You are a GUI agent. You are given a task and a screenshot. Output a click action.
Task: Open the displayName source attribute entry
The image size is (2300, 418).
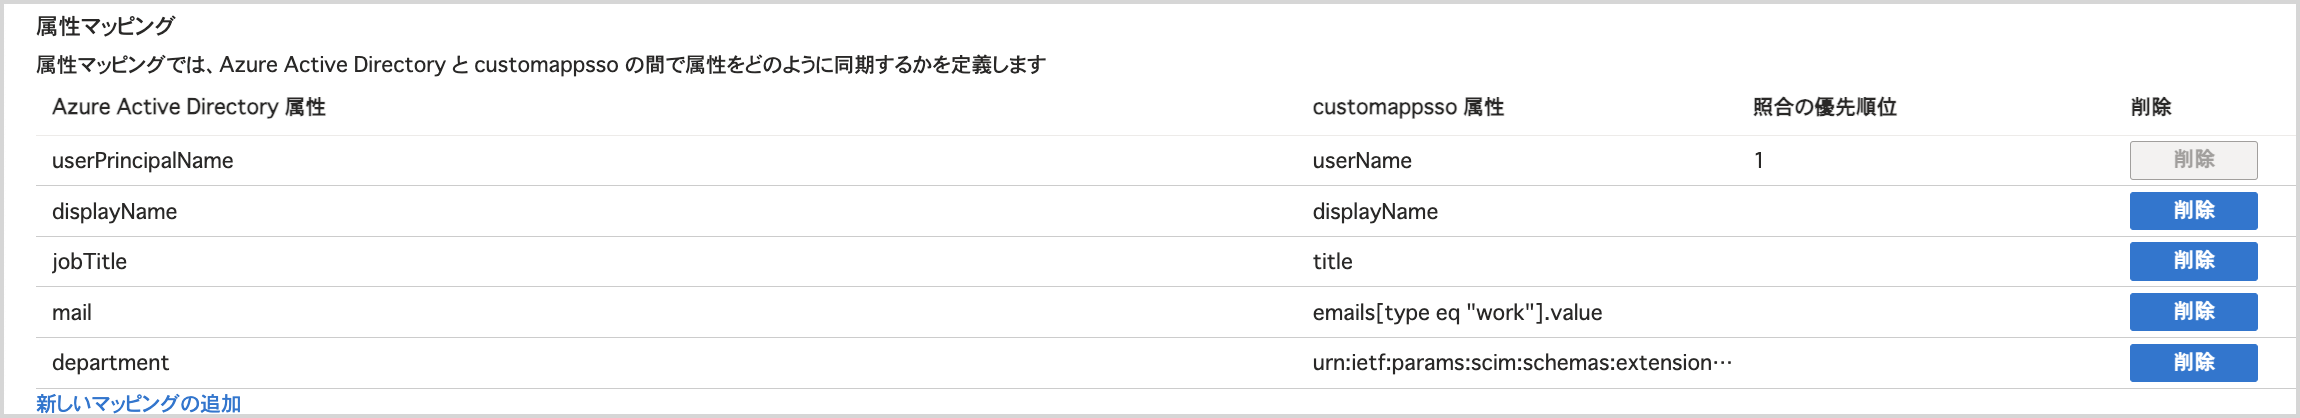click(114, 212)
